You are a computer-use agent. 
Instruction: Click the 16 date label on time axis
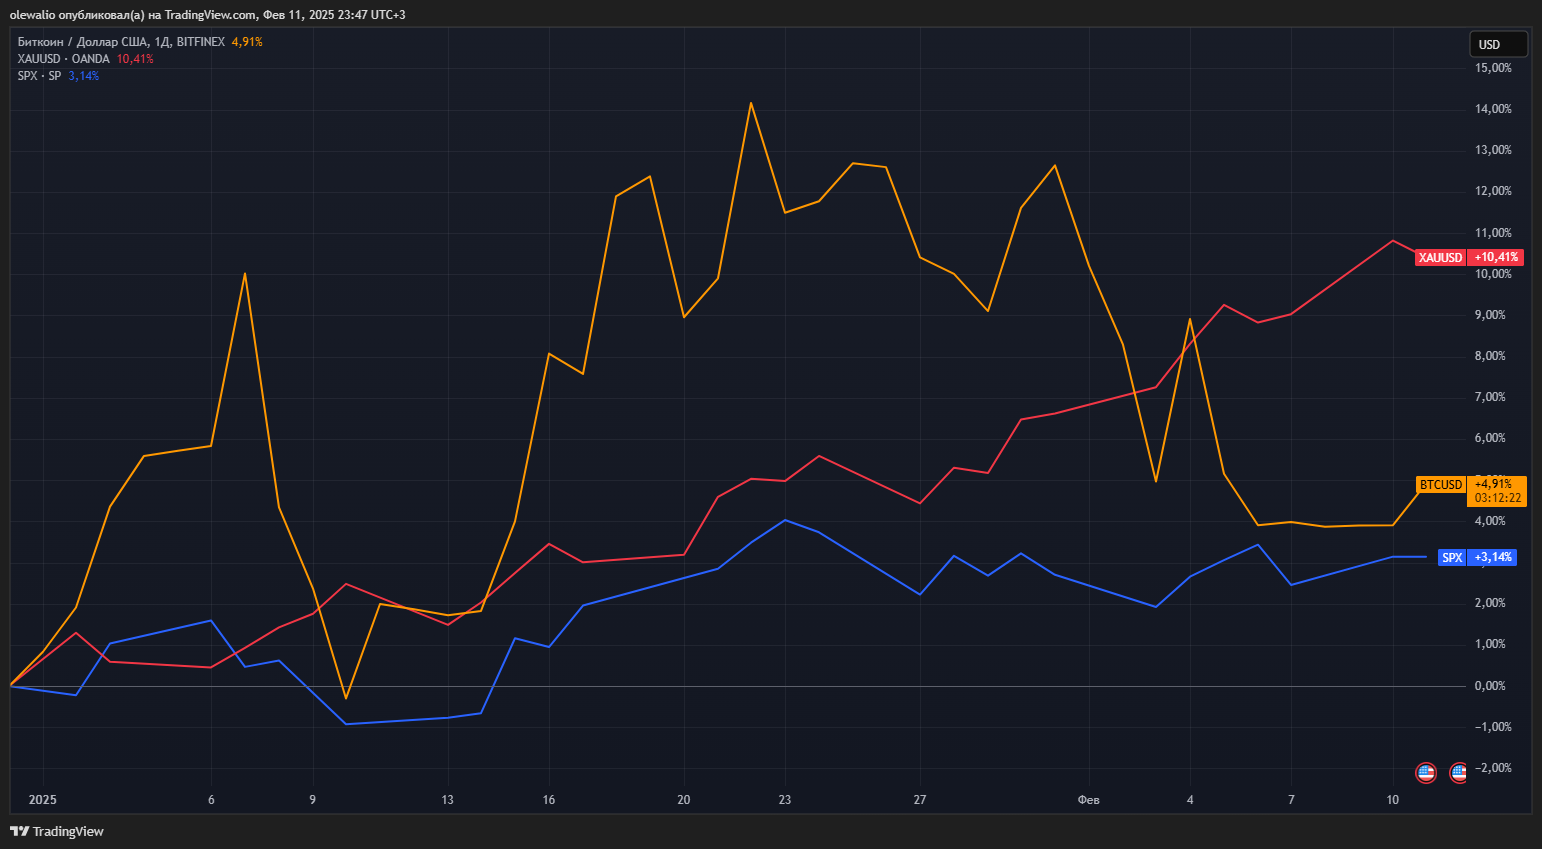pos(549,800)
